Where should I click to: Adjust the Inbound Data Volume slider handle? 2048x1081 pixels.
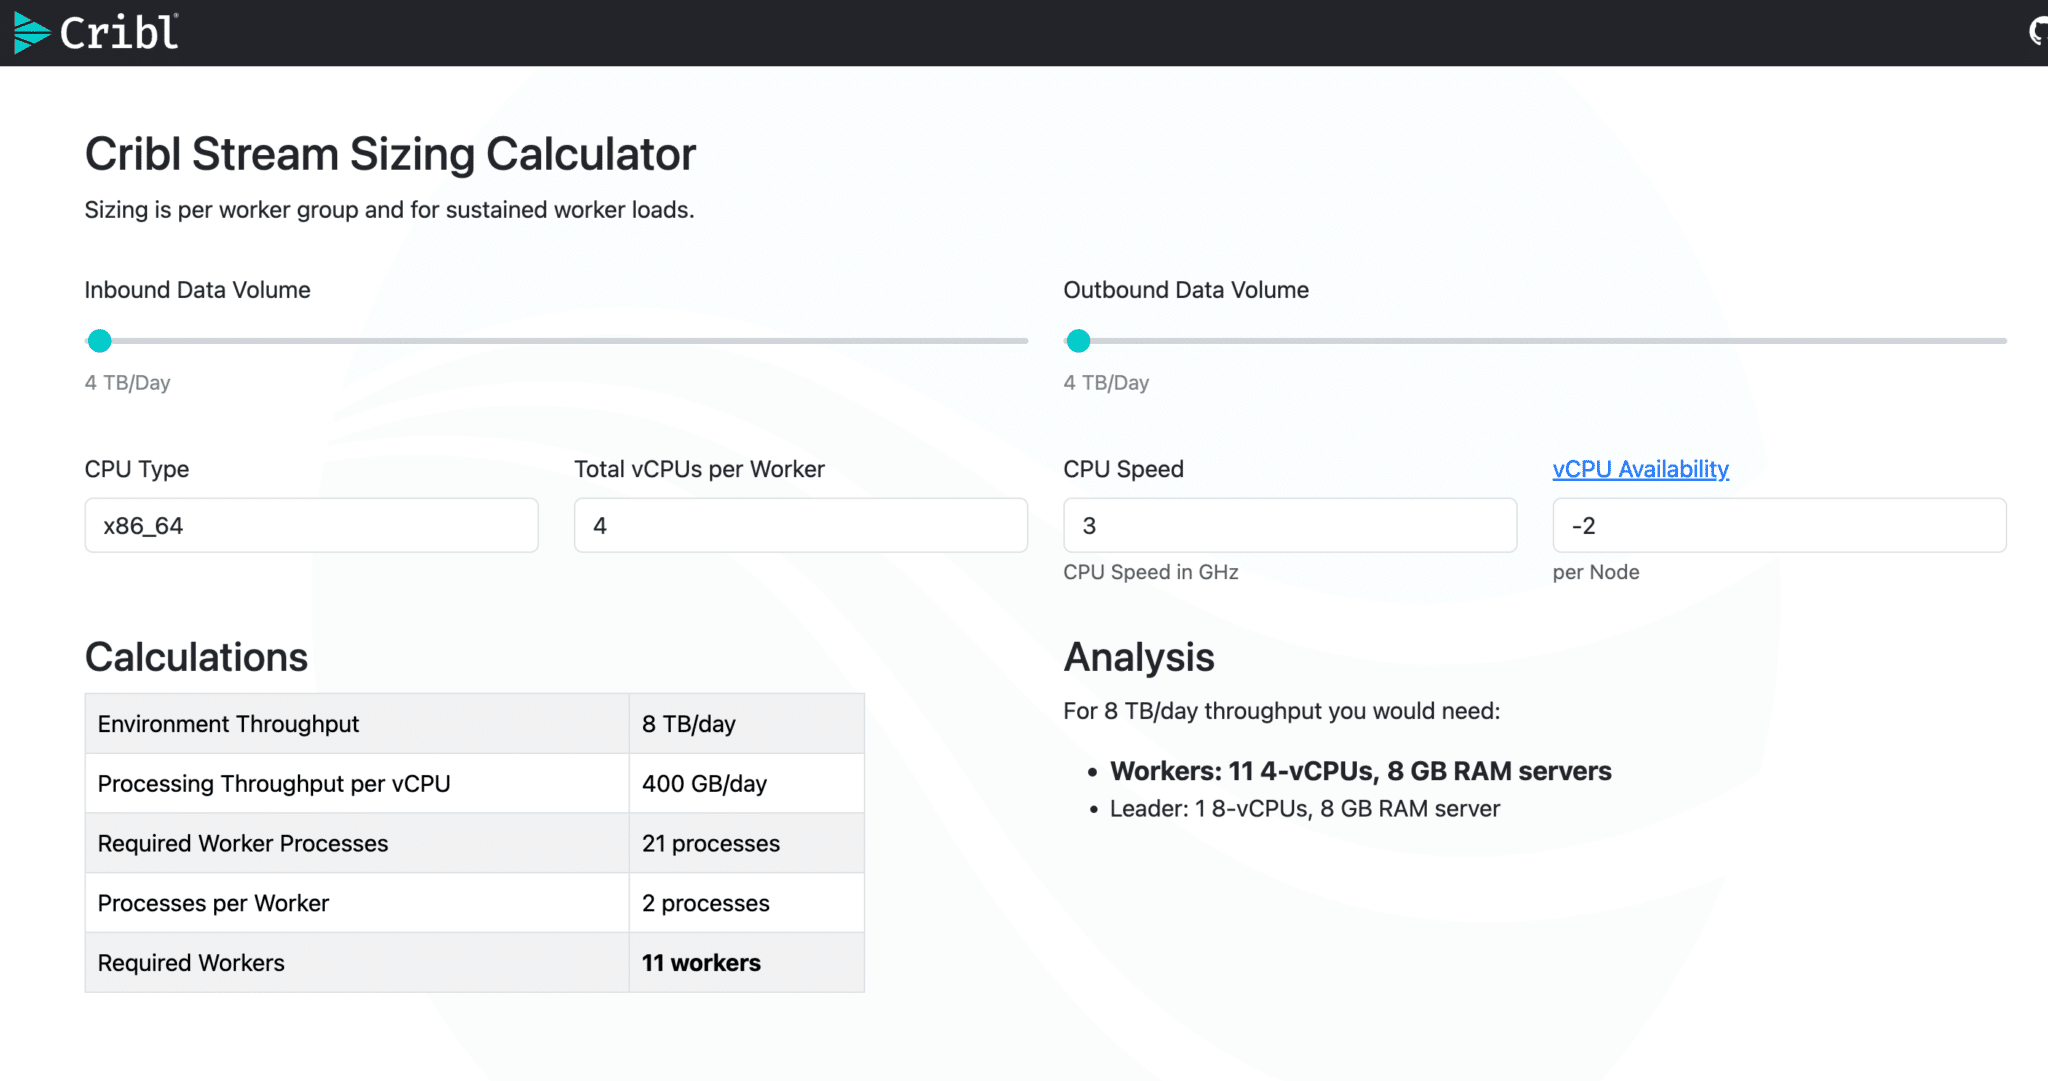point(99,341)
